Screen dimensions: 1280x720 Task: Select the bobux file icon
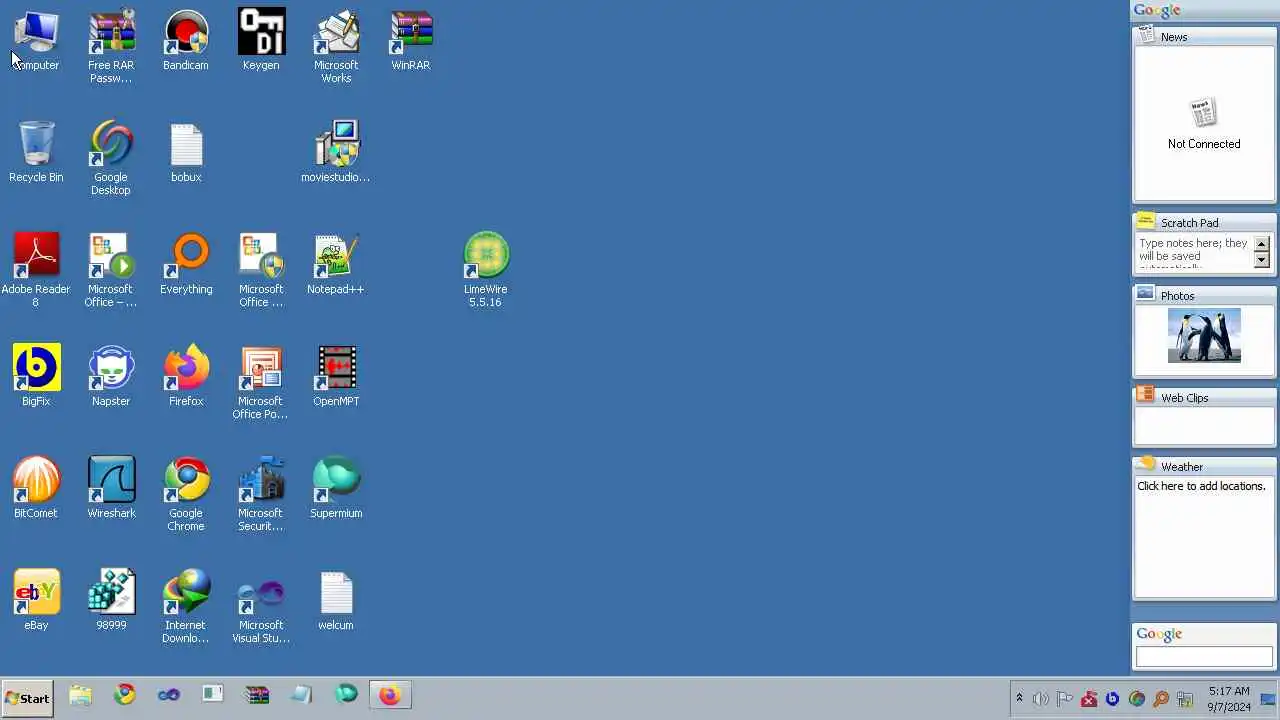(186, 152)
